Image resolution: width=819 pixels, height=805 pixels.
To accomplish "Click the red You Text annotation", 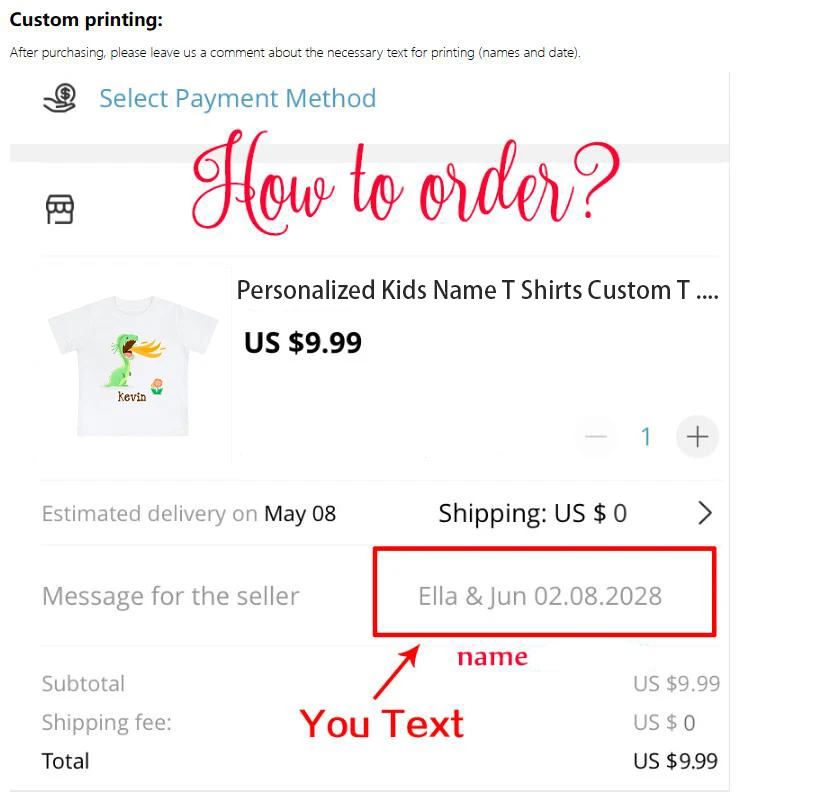I will click(x=382, y=724).
